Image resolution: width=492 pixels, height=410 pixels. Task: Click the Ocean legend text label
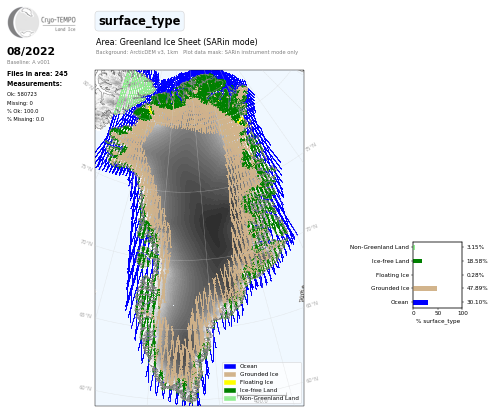click(248, 366)
